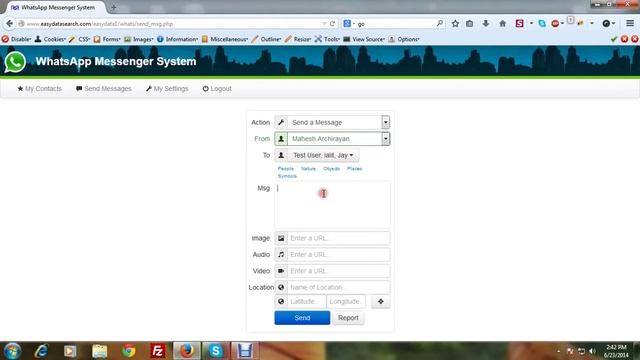640x360 pixels.
Task: Click the locate-me crosshair button
Action: click(380, 302)
